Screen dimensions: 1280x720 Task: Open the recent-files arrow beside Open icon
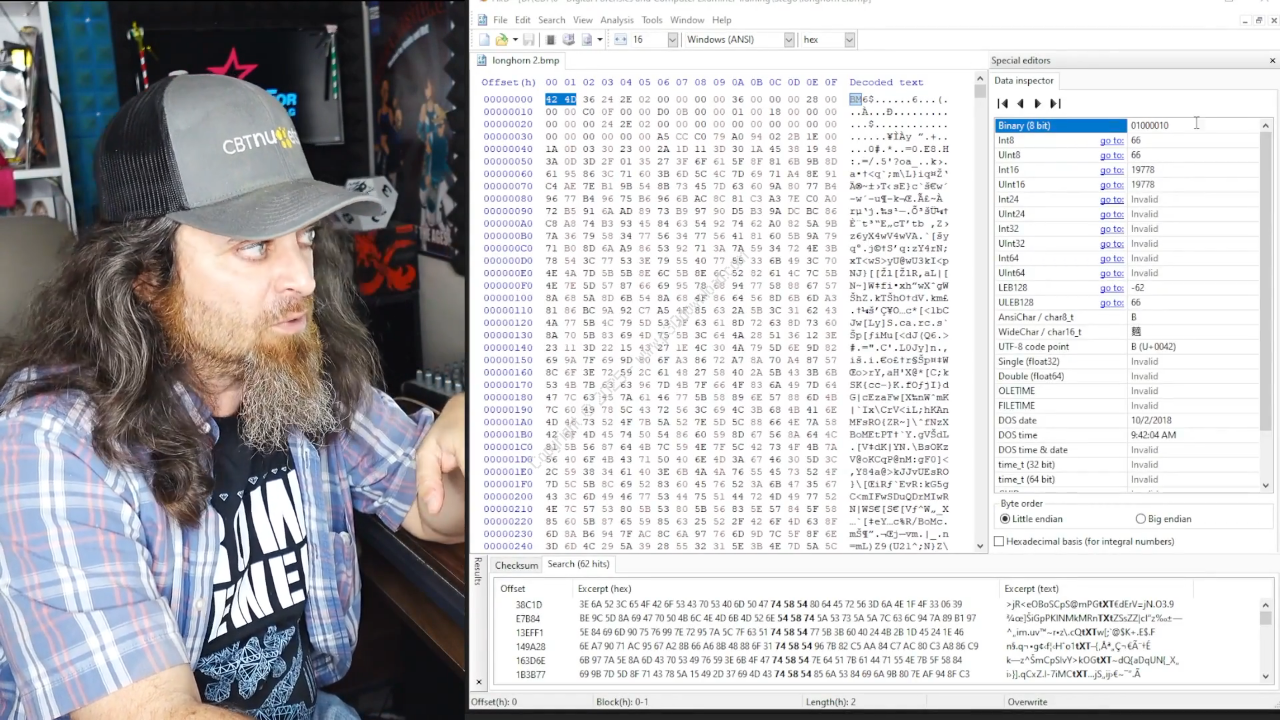pyautogui.click(x=515, y=40)
